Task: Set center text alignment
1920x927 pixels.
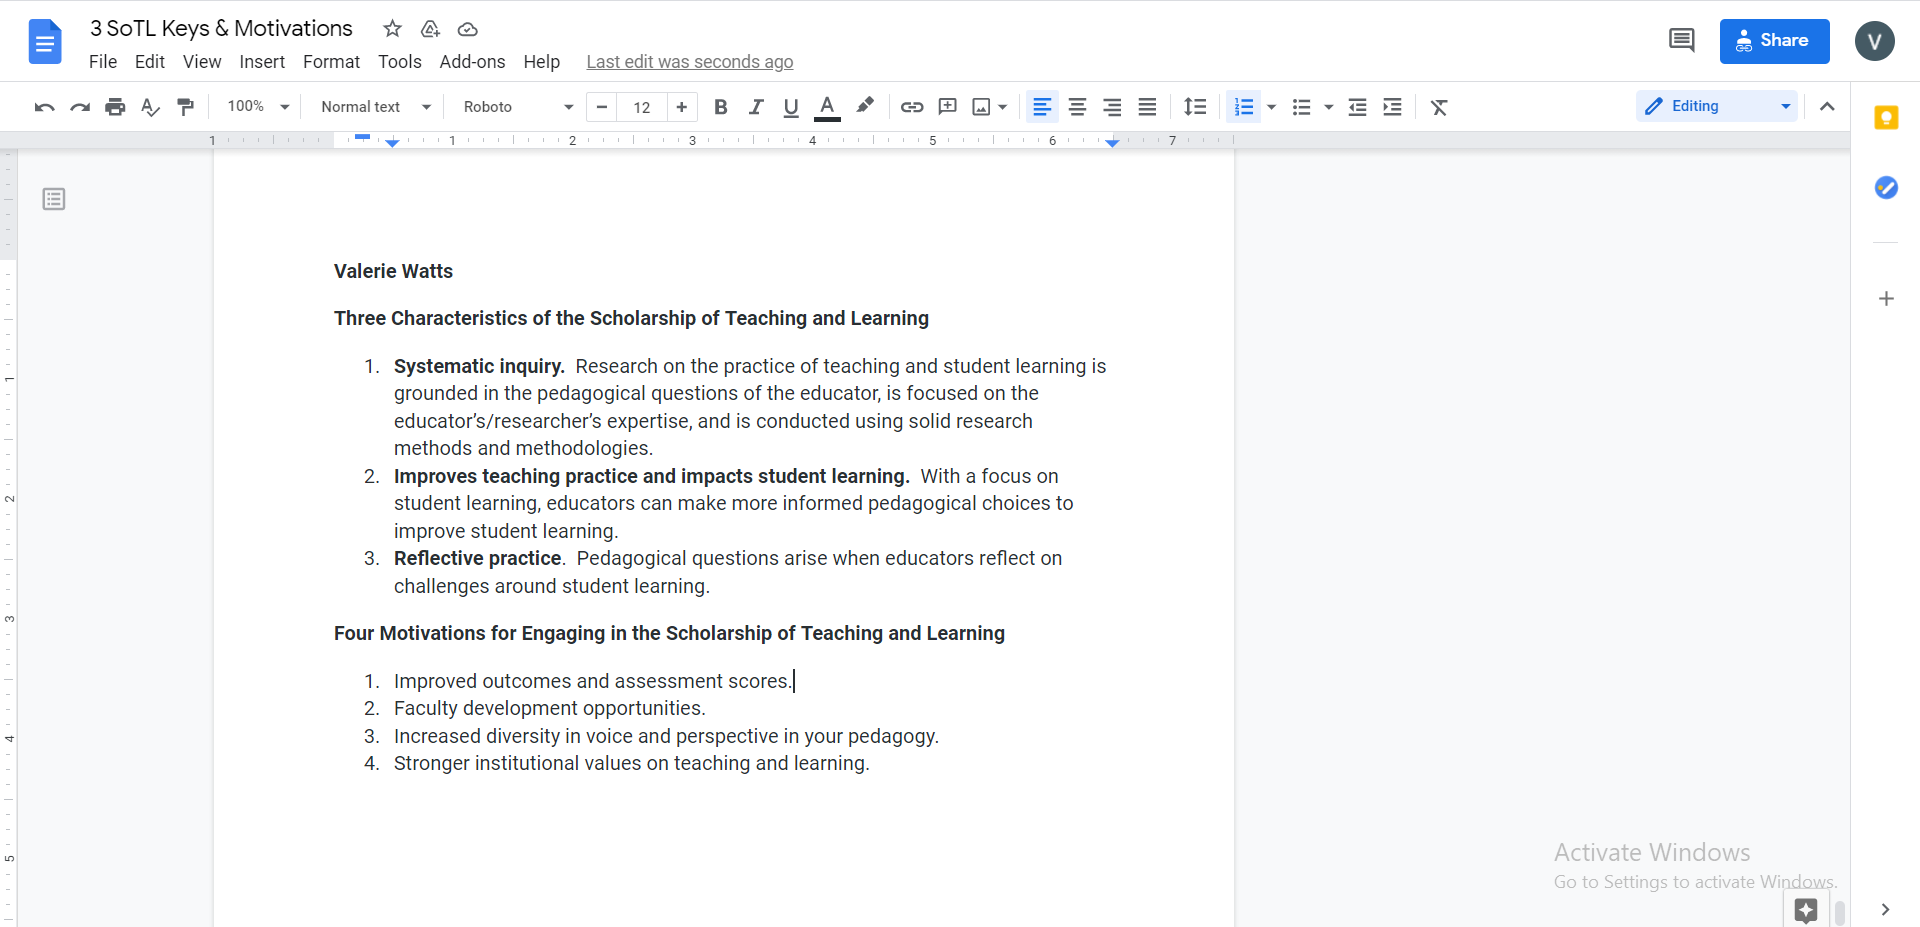Action: 1077,107
